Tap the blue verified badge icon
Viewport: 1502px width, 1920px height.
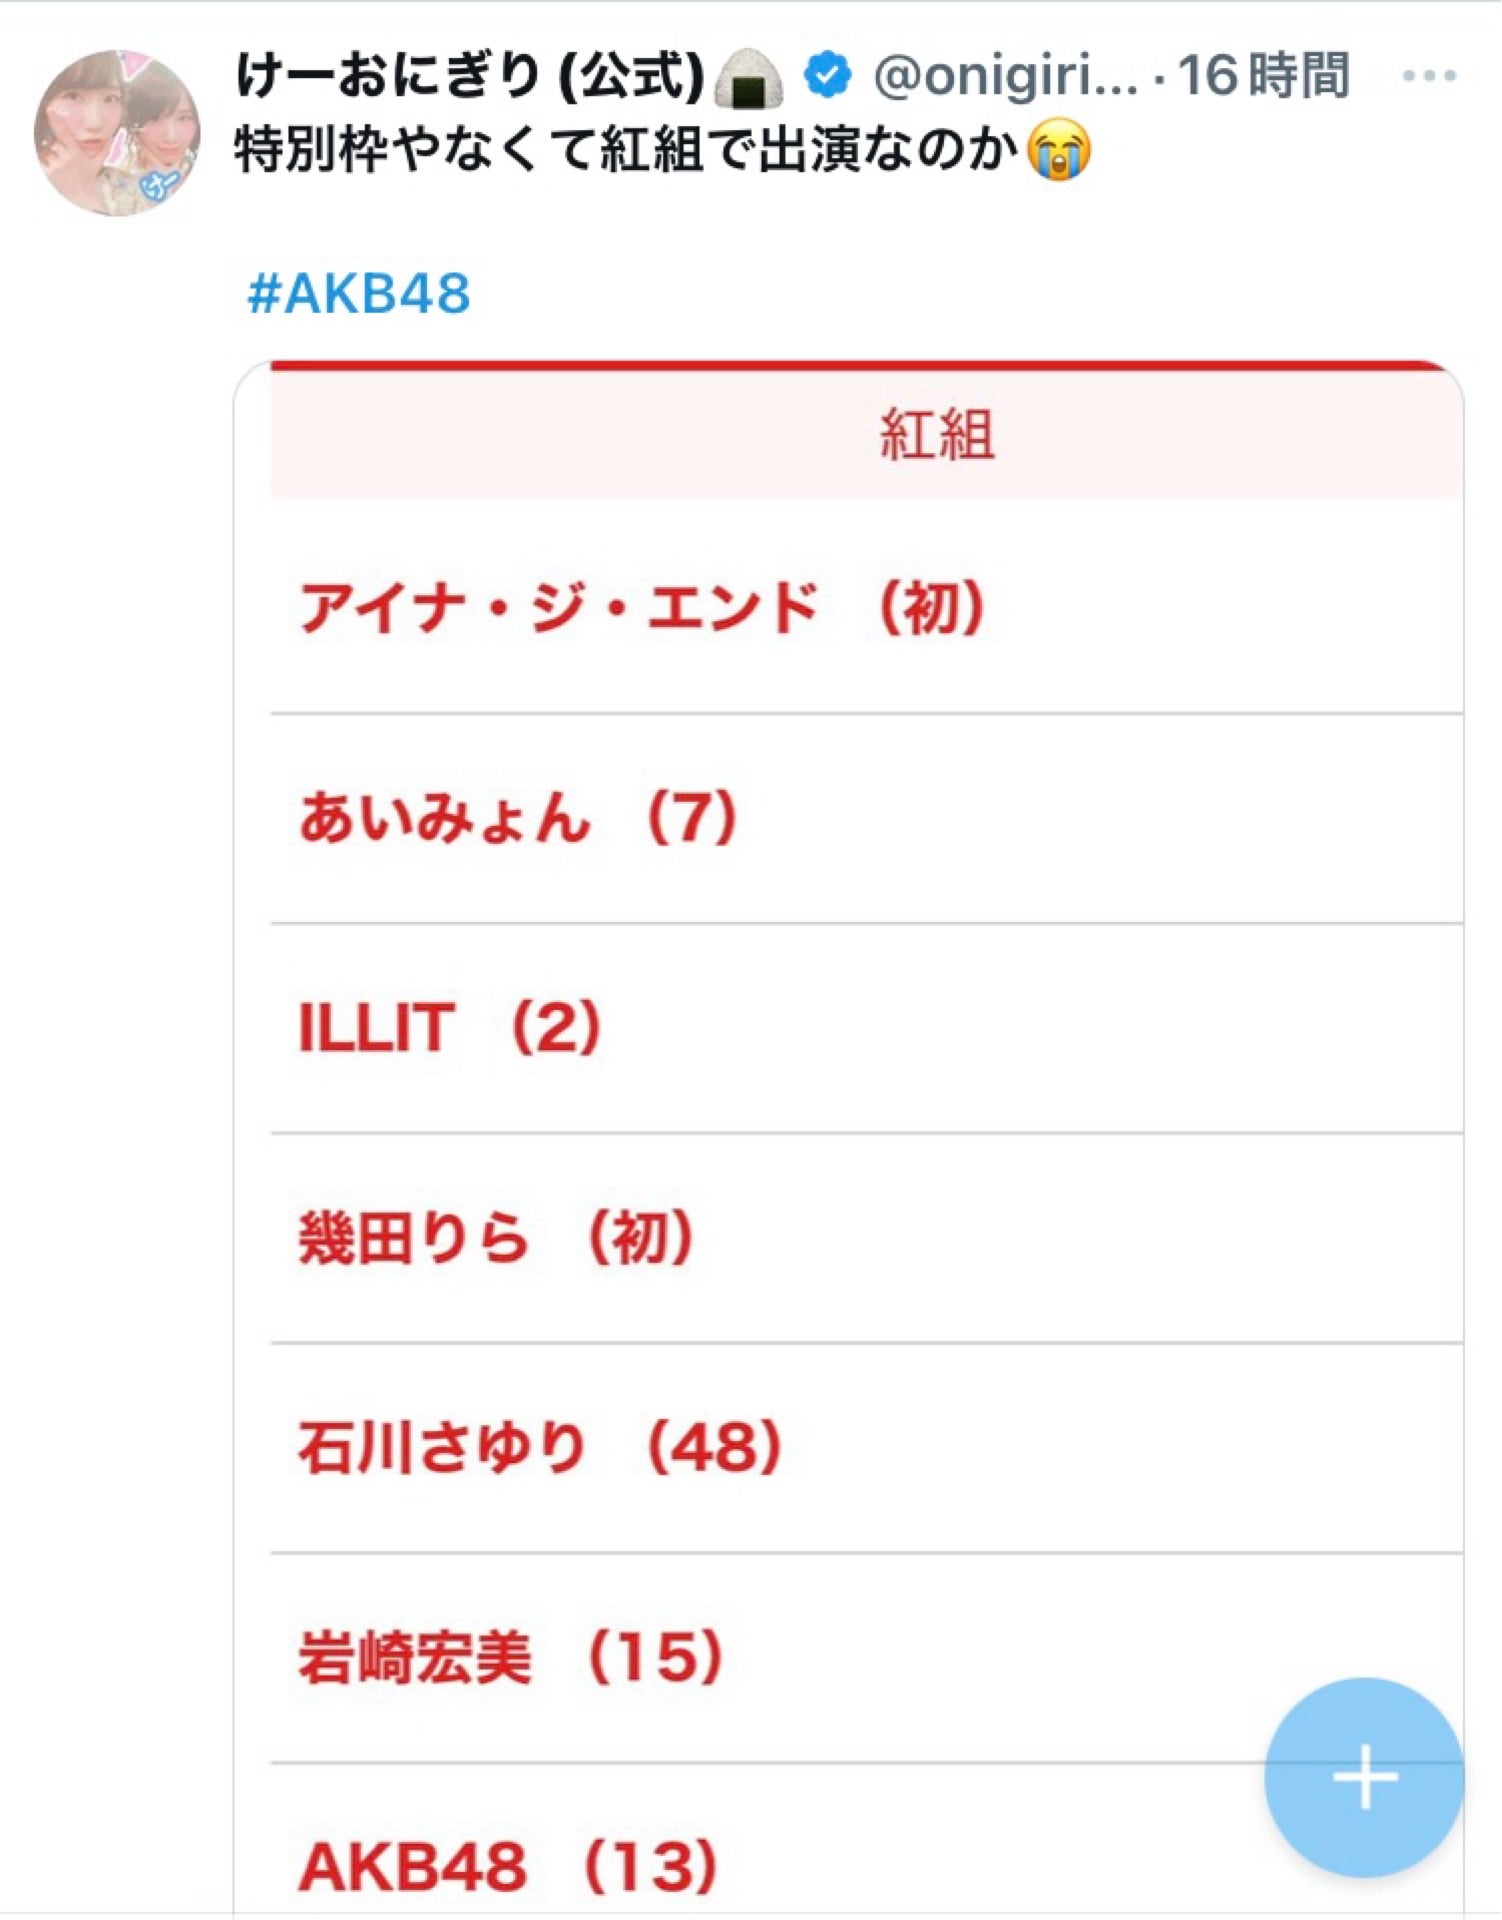click(827, 76)
